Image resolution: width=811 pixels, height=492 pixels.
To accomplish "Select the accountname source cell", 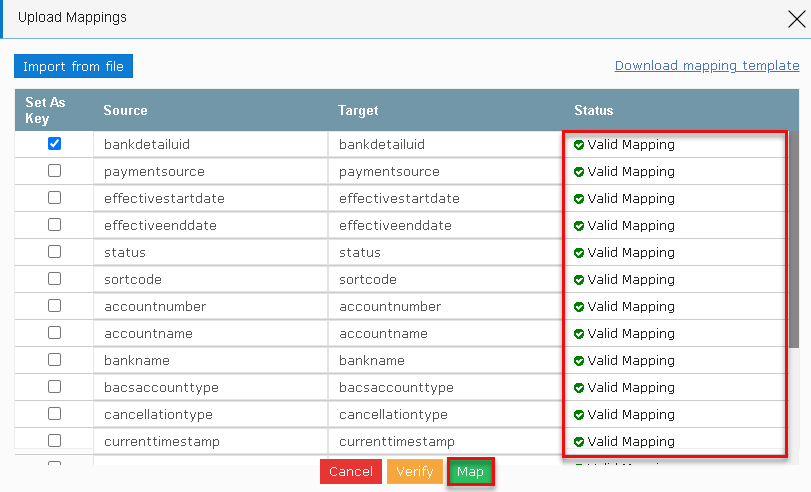I will point(211,333).
